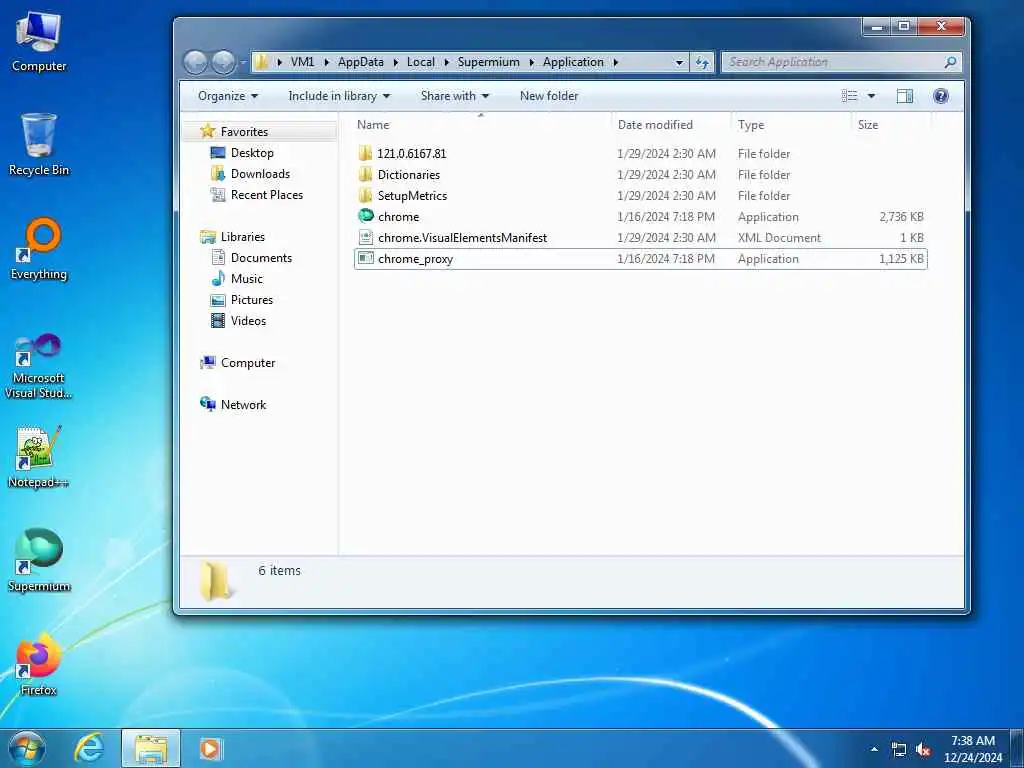Click the Explorer Forward button
The height and width of the screenshot is (768, 1024).
(223, 62)
